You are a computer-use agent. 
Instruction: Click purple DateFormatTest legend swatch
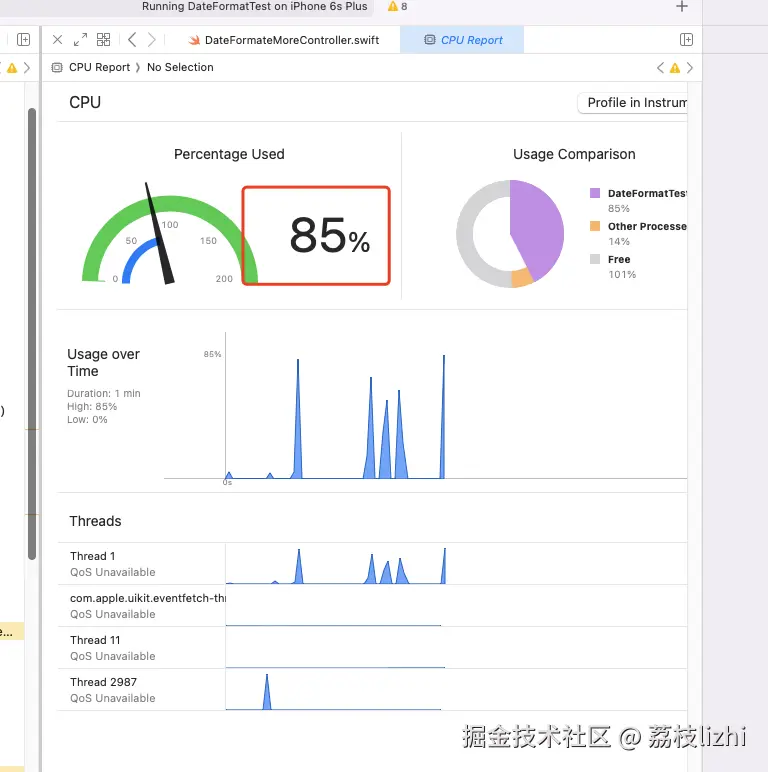pos(595,193)
